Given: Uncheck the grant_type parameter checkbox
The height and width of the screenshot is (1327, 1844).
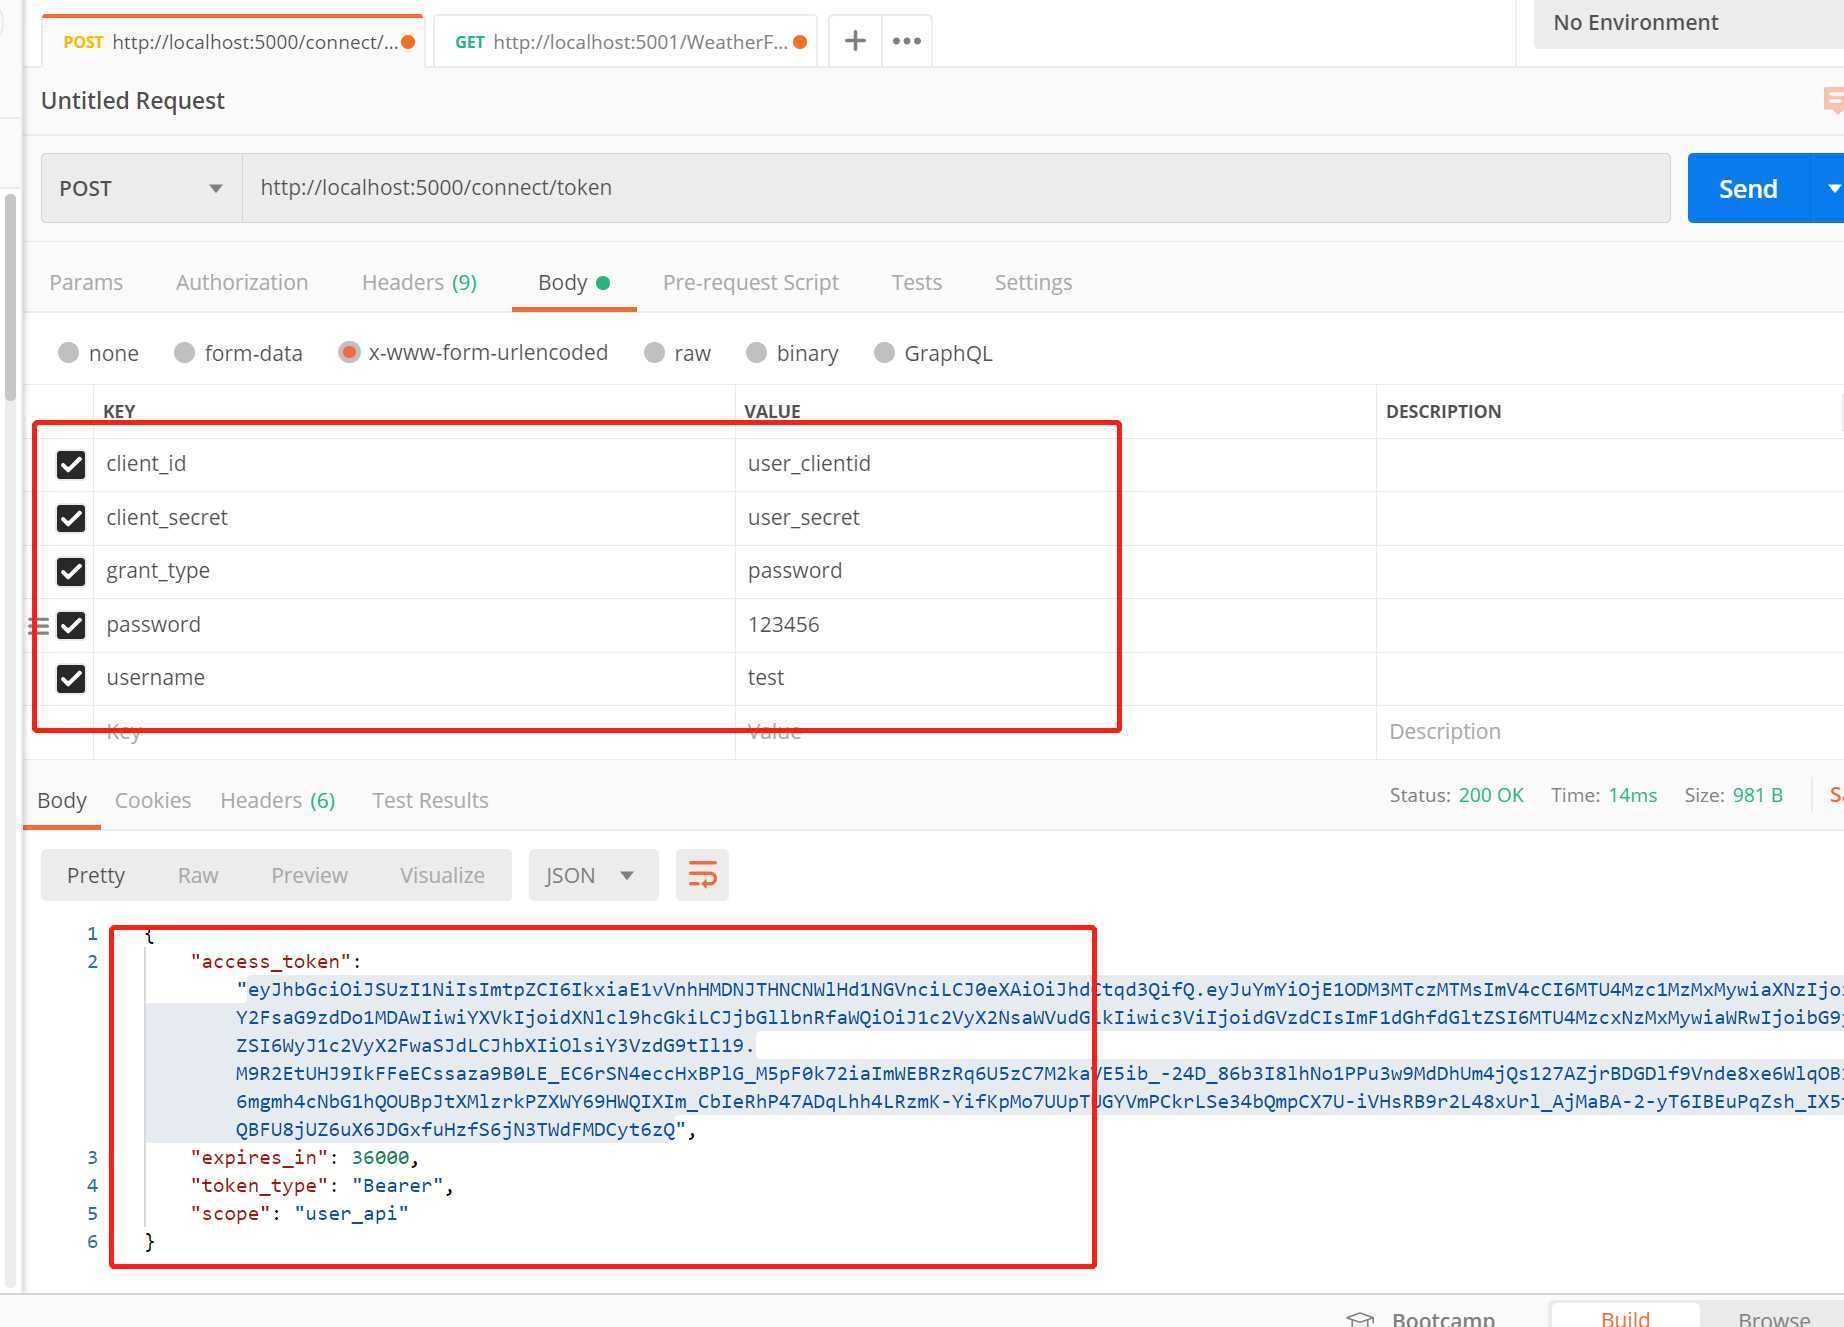Looking at the screenshot, I should pyautogui.click(x=71, y=571).
